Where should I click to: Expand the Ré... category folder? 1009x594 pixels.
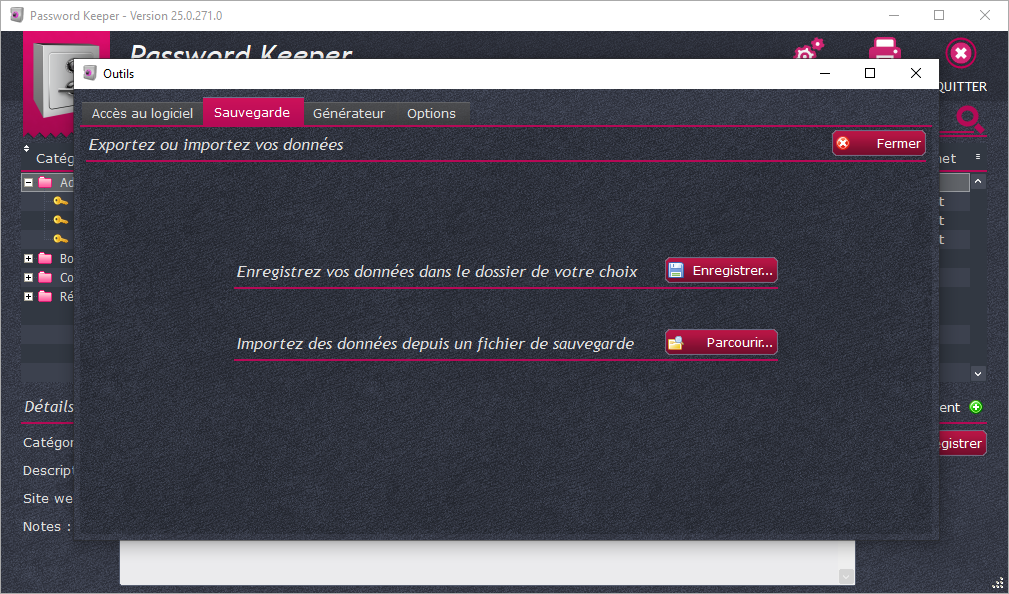28,297
